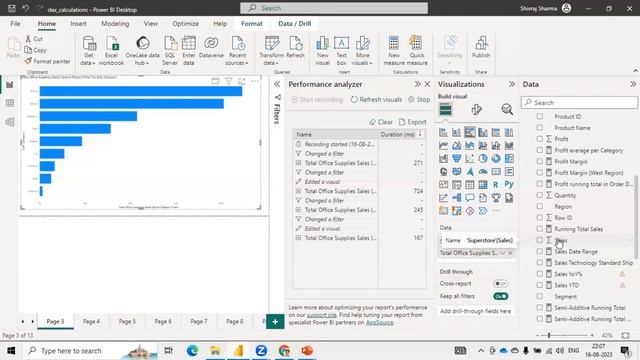The width and height of the screenshot is (640, 360).
Task: Toggle Keep all filters switch
Action: click(x=500, y=296)
